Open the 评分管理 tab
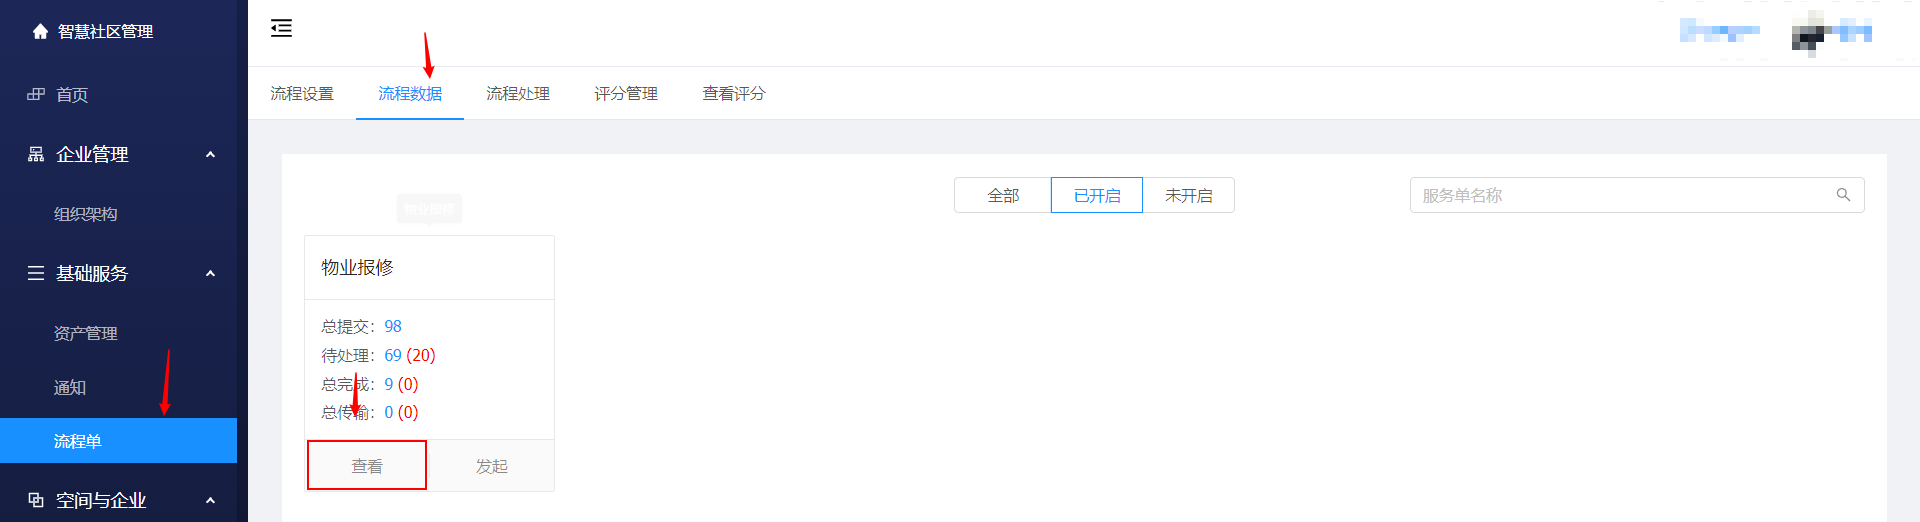The image size is (1920, 522). click(626, 93)
